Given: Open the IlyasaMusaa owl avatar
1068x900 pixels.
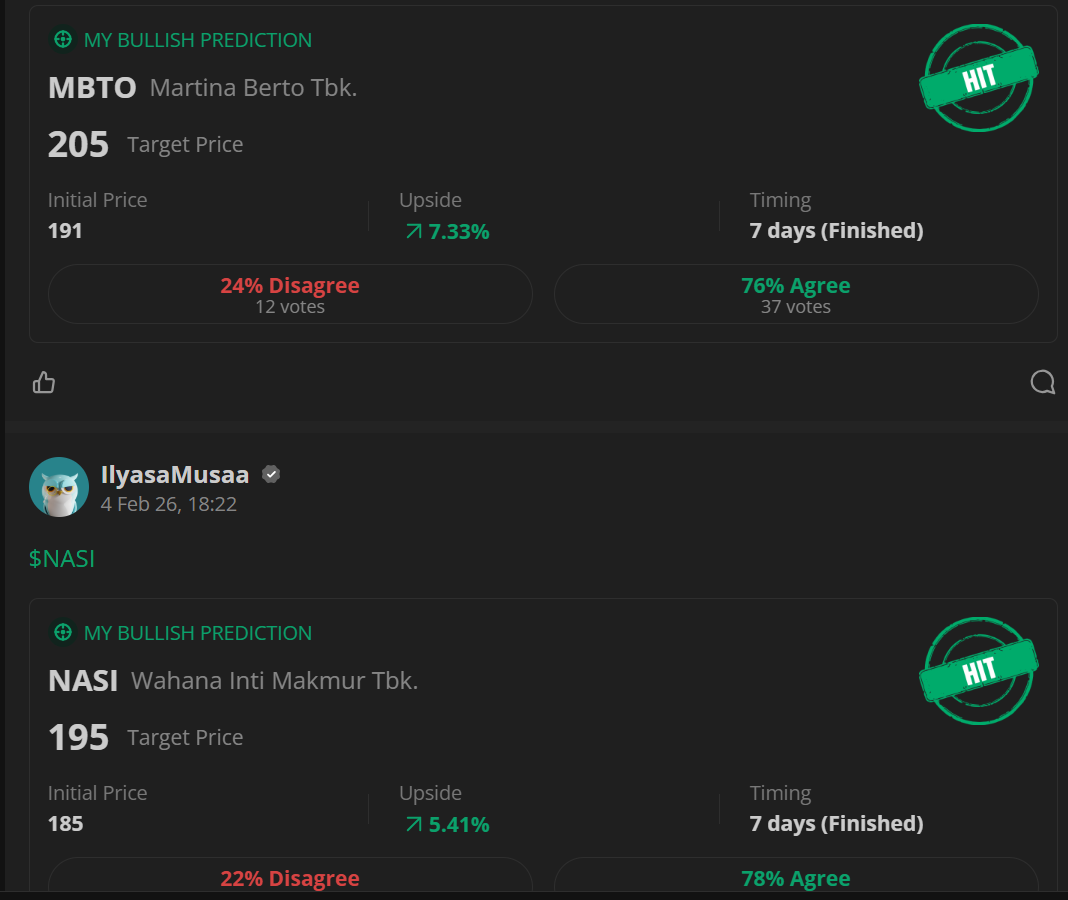Looking at the screenshot, I should (x=59, y=487).
